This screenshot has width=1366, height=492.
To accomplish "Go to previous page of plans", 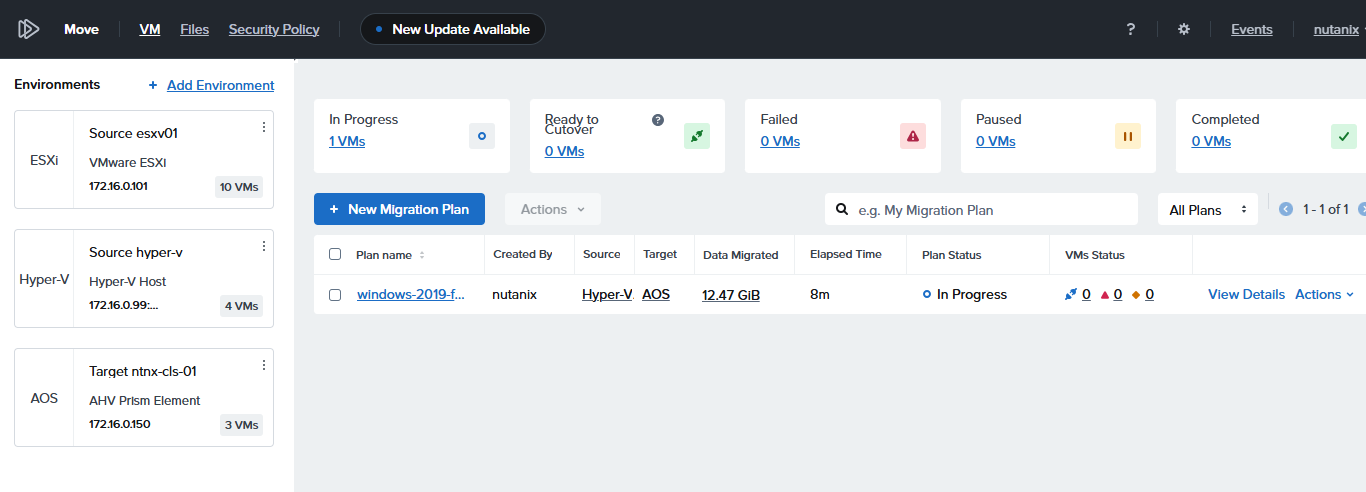I will (1286, 209).
